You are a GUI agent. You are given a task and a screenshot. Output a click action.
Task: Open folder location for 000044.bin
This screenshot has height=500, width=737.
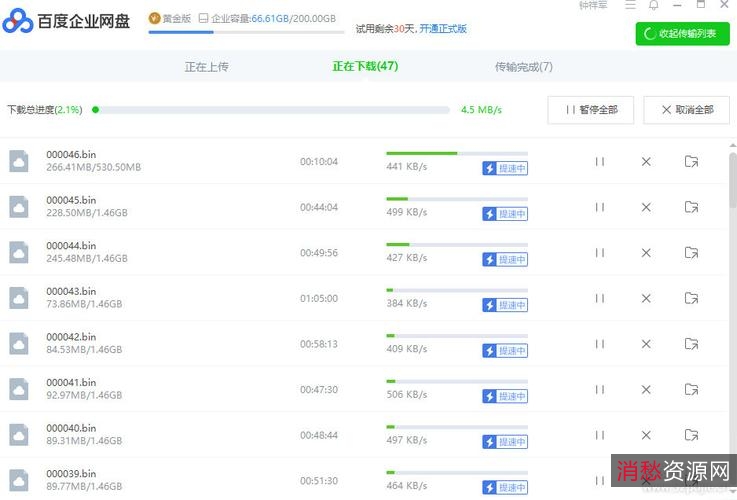[691, 253]
